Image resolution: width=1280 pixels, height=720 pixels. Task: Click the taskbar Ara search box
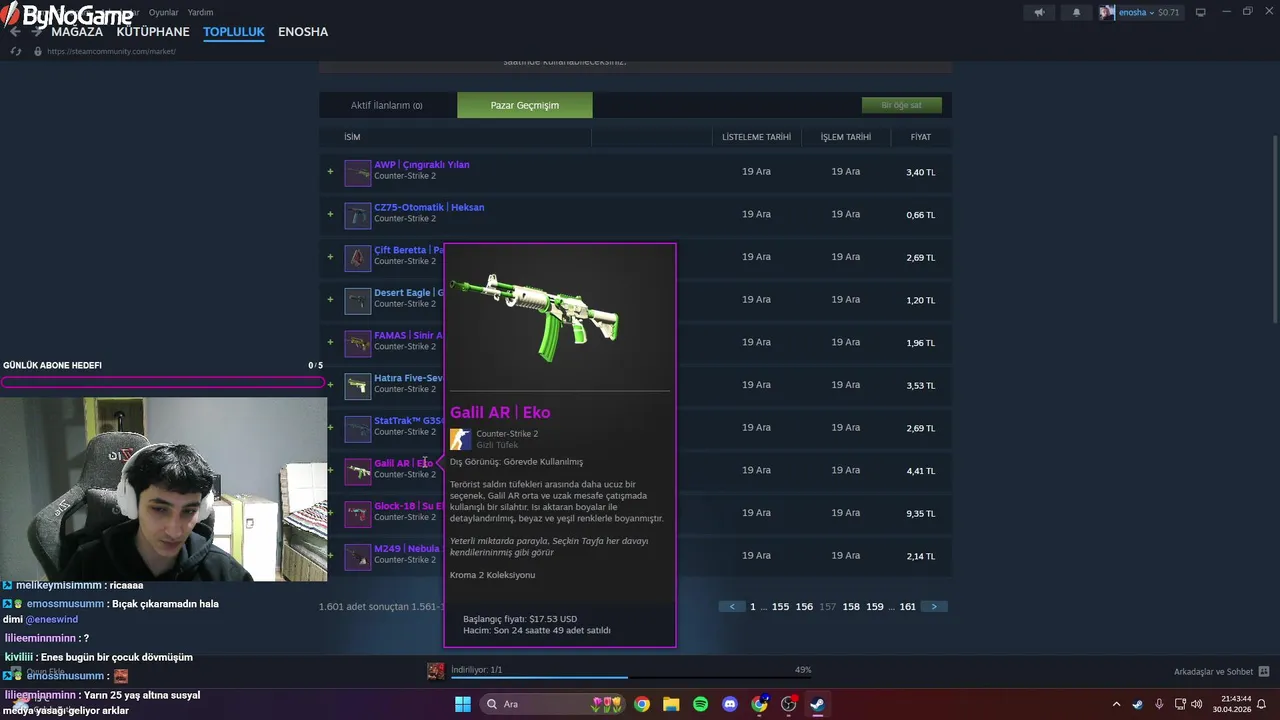[x=552, y=704]
